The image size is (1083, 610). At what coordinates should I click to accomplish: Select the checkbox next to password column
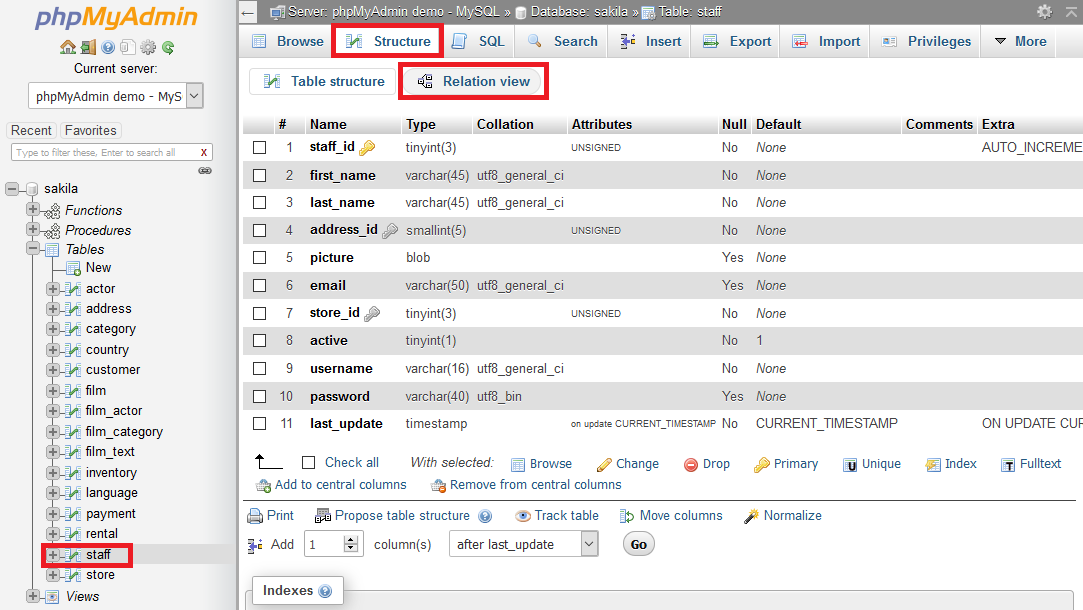(260, 396)
